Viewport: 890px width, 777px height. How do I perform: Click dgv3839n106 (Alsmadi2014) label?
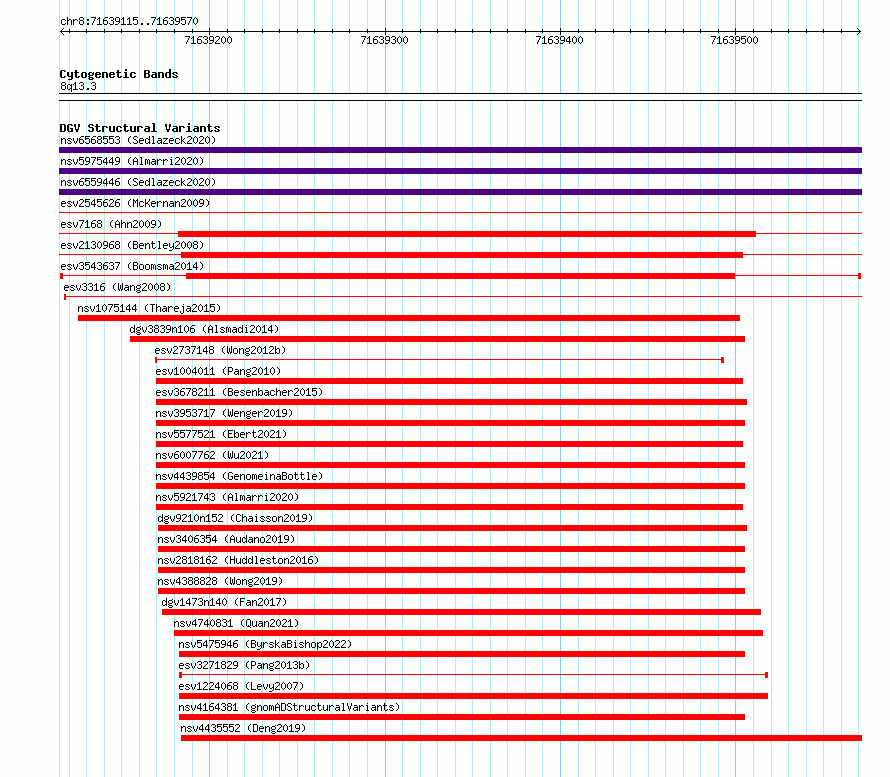[x=204, y=329]
